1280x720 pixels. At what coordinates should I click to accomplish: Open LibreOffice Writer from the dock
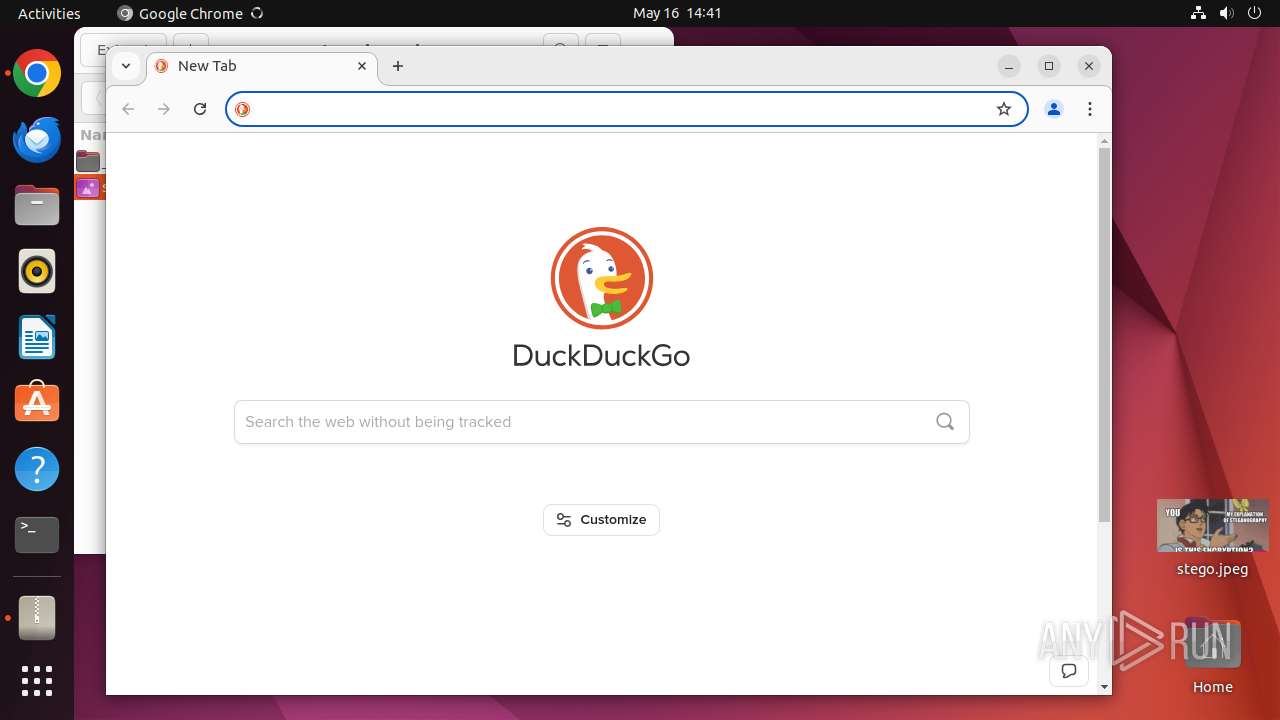tap(37, 337)
